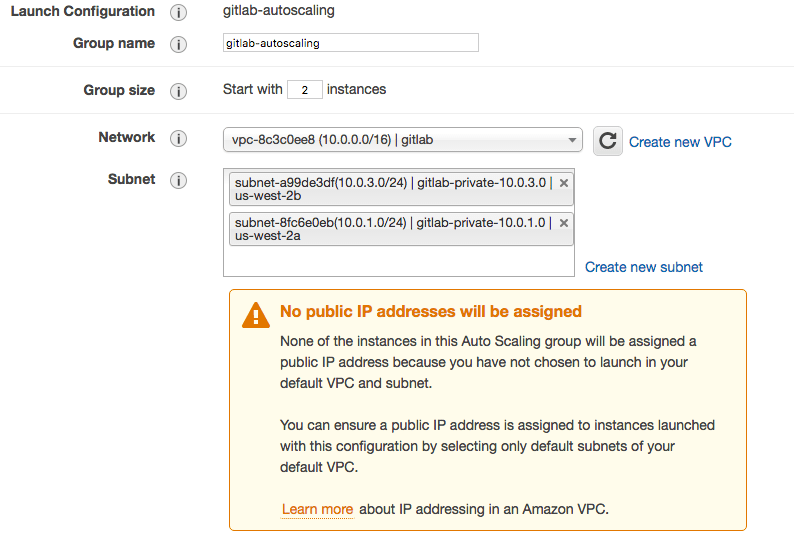Click the orange warning triangle icon

click(256, 315)
